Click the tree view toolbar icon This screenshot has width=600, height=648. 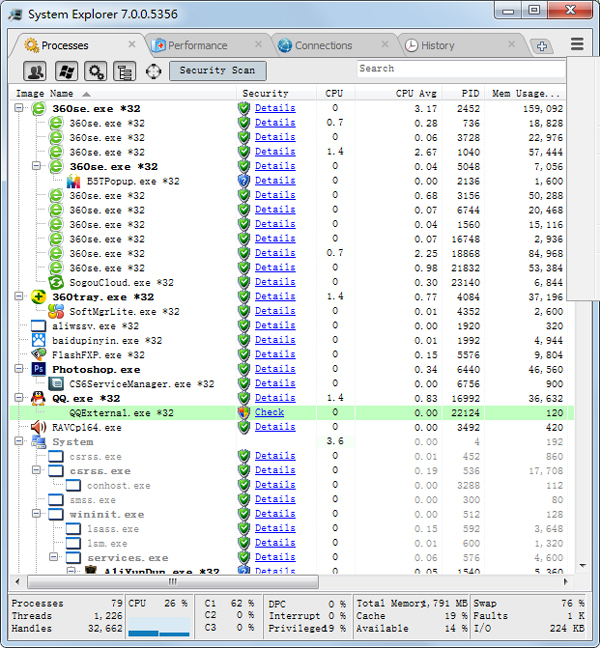pos(125,71)
